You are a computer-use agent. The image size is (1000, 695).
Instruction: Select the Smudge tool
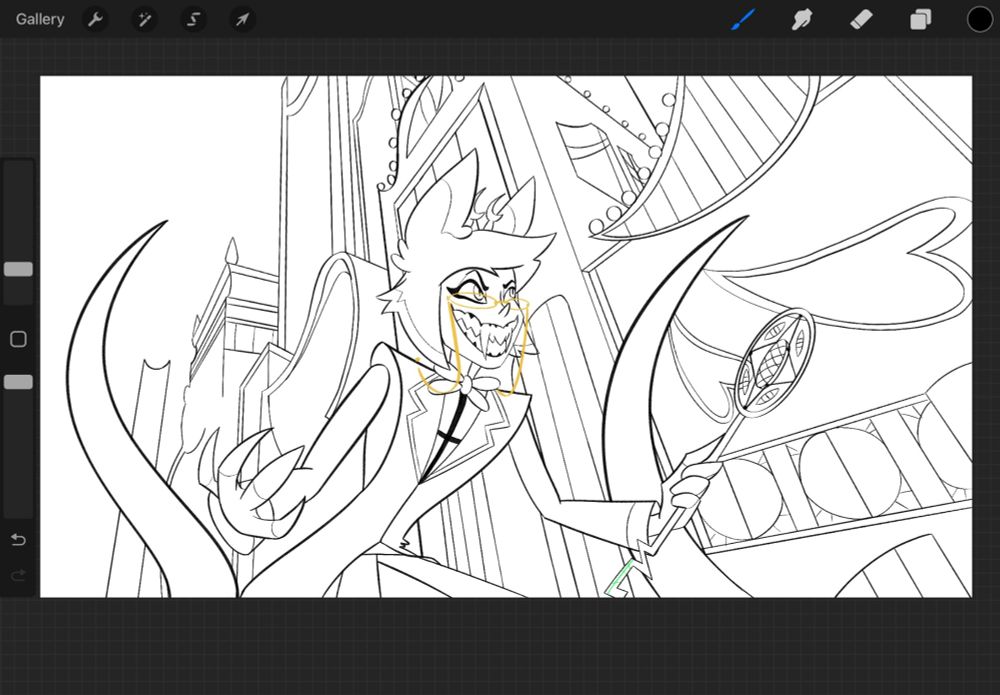(x=802, y=20)
